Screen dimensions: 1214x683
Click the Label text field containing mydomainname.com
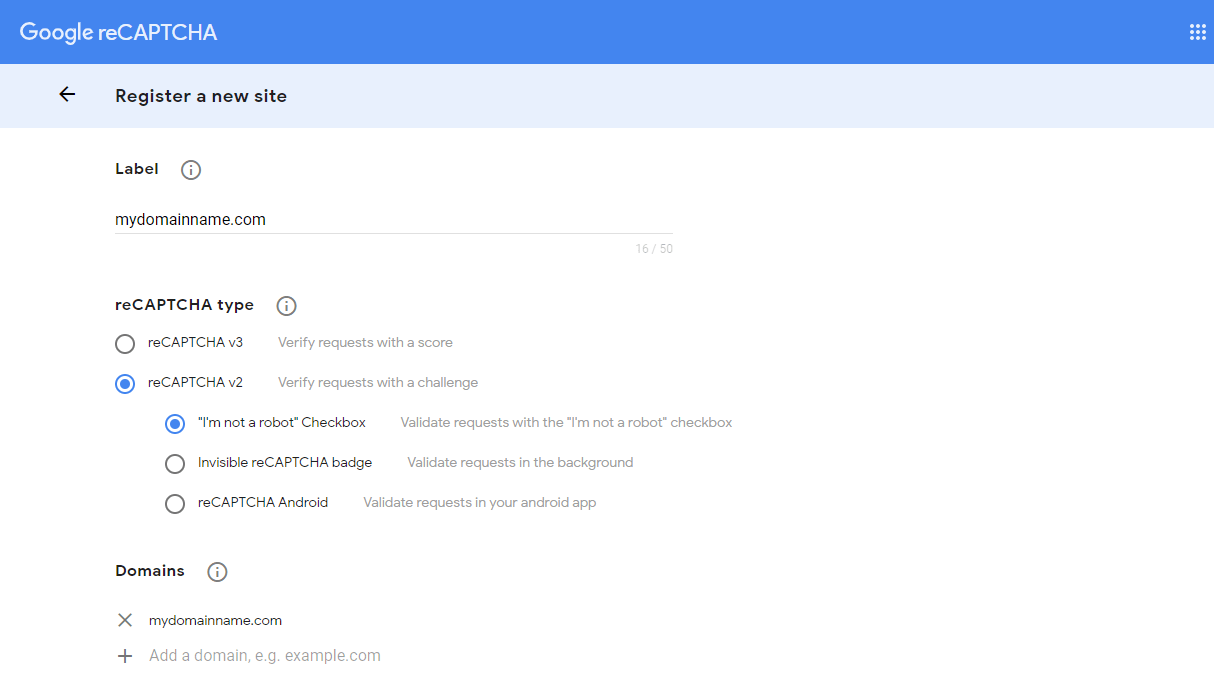pos(394,219)
